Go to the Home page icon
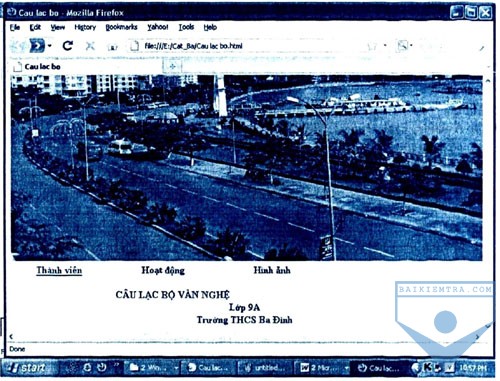The image size is (500, 381). coord(113,47)
